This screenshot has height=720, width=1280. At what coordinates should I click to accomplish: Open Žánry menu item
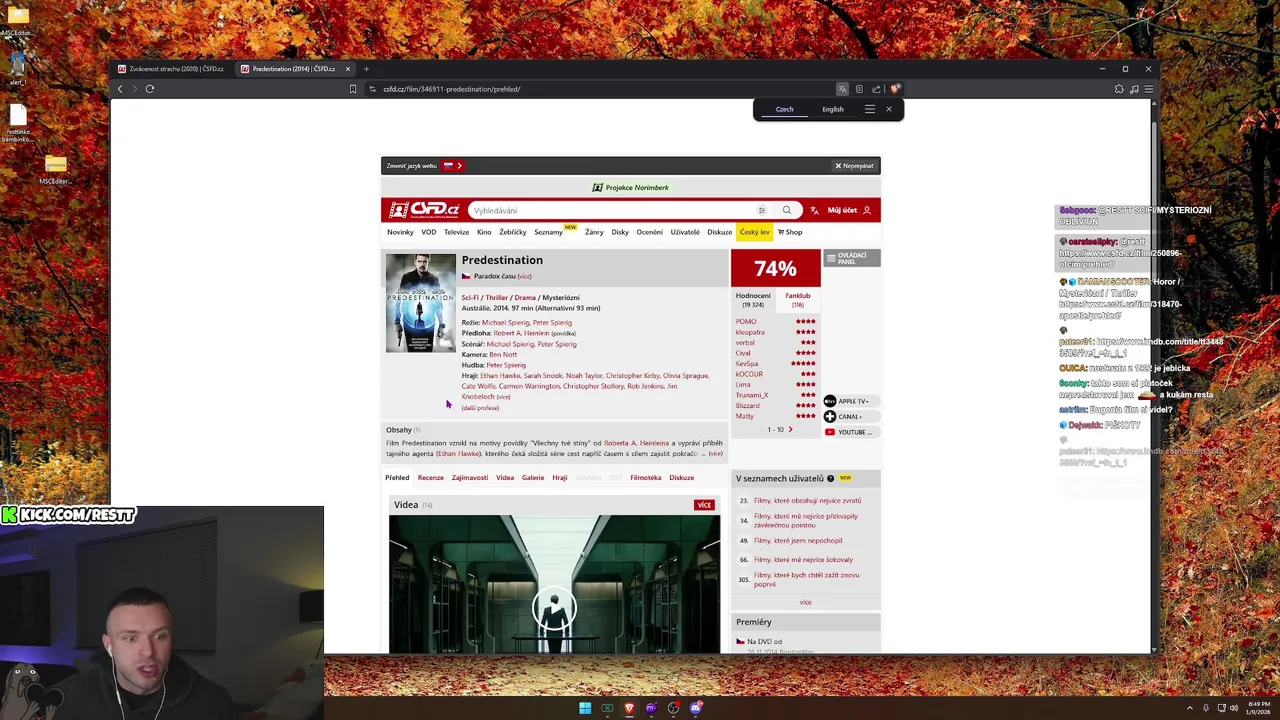click(x=594, y=232)
